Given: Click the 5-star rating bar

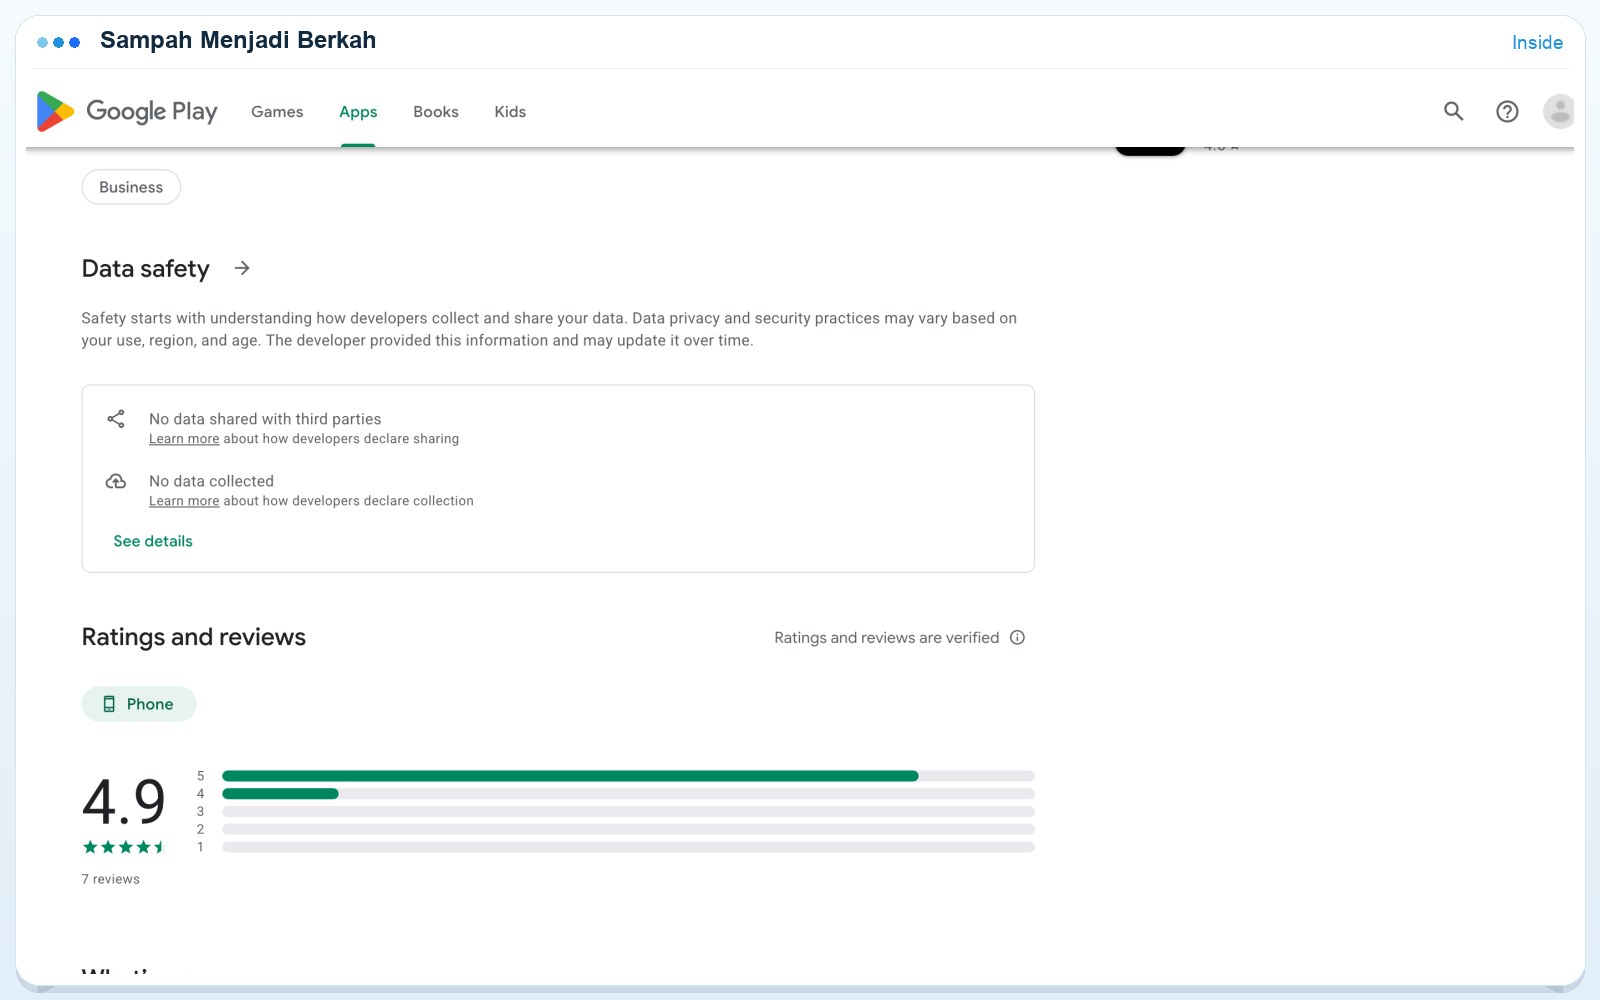Looking at the screenshot, I should [628, 776].
